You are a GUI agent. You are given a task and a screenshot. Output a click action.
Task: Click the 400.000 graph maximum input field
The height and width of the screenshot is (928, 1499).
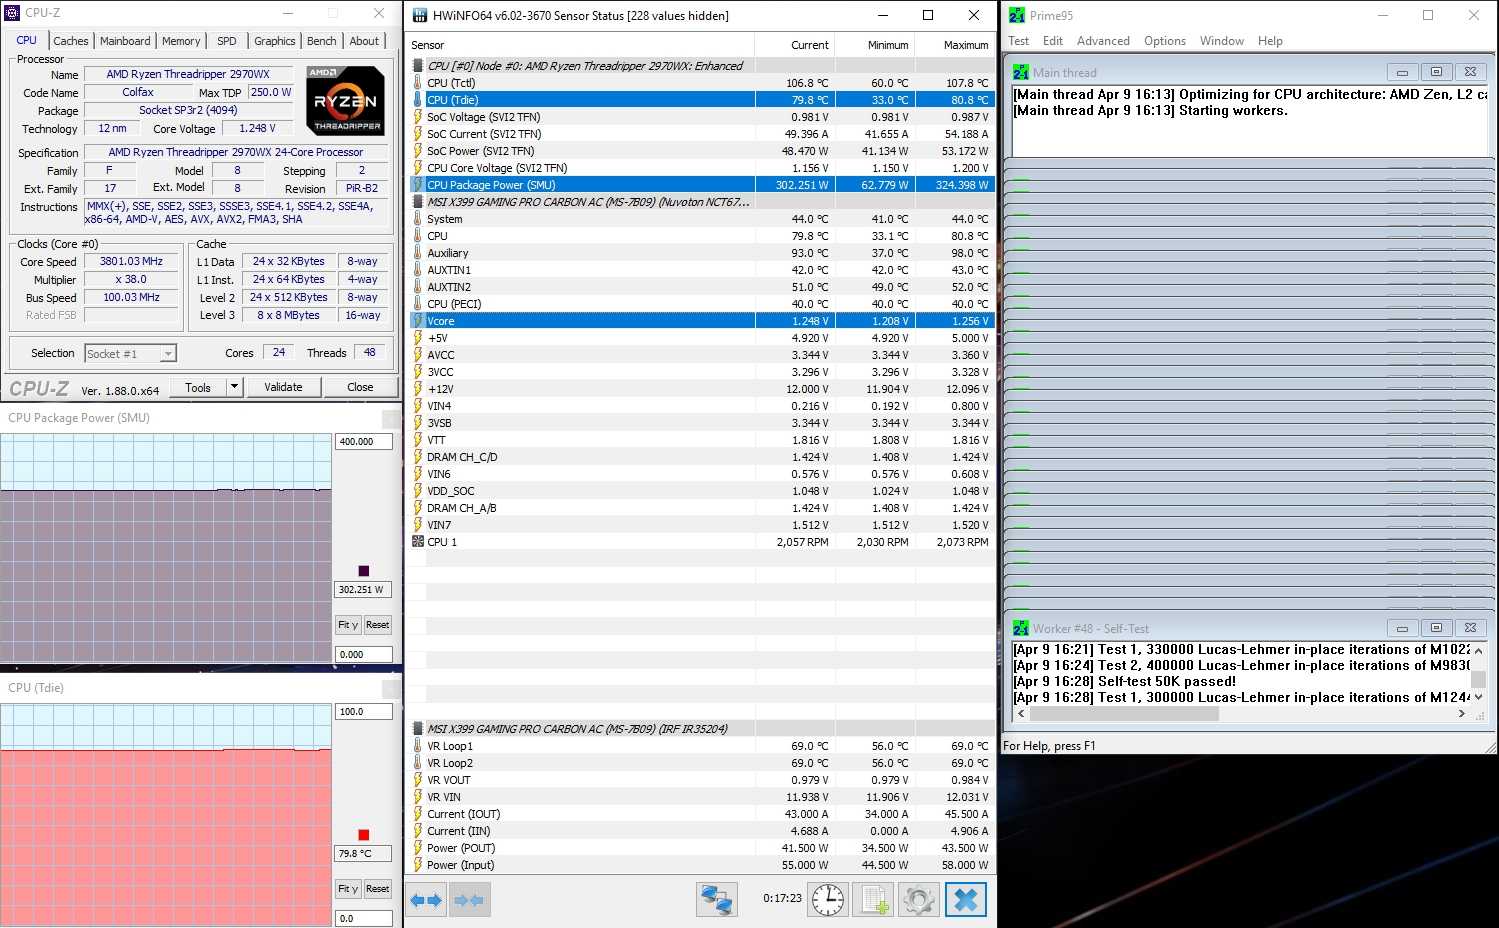[x=363, y=442]
